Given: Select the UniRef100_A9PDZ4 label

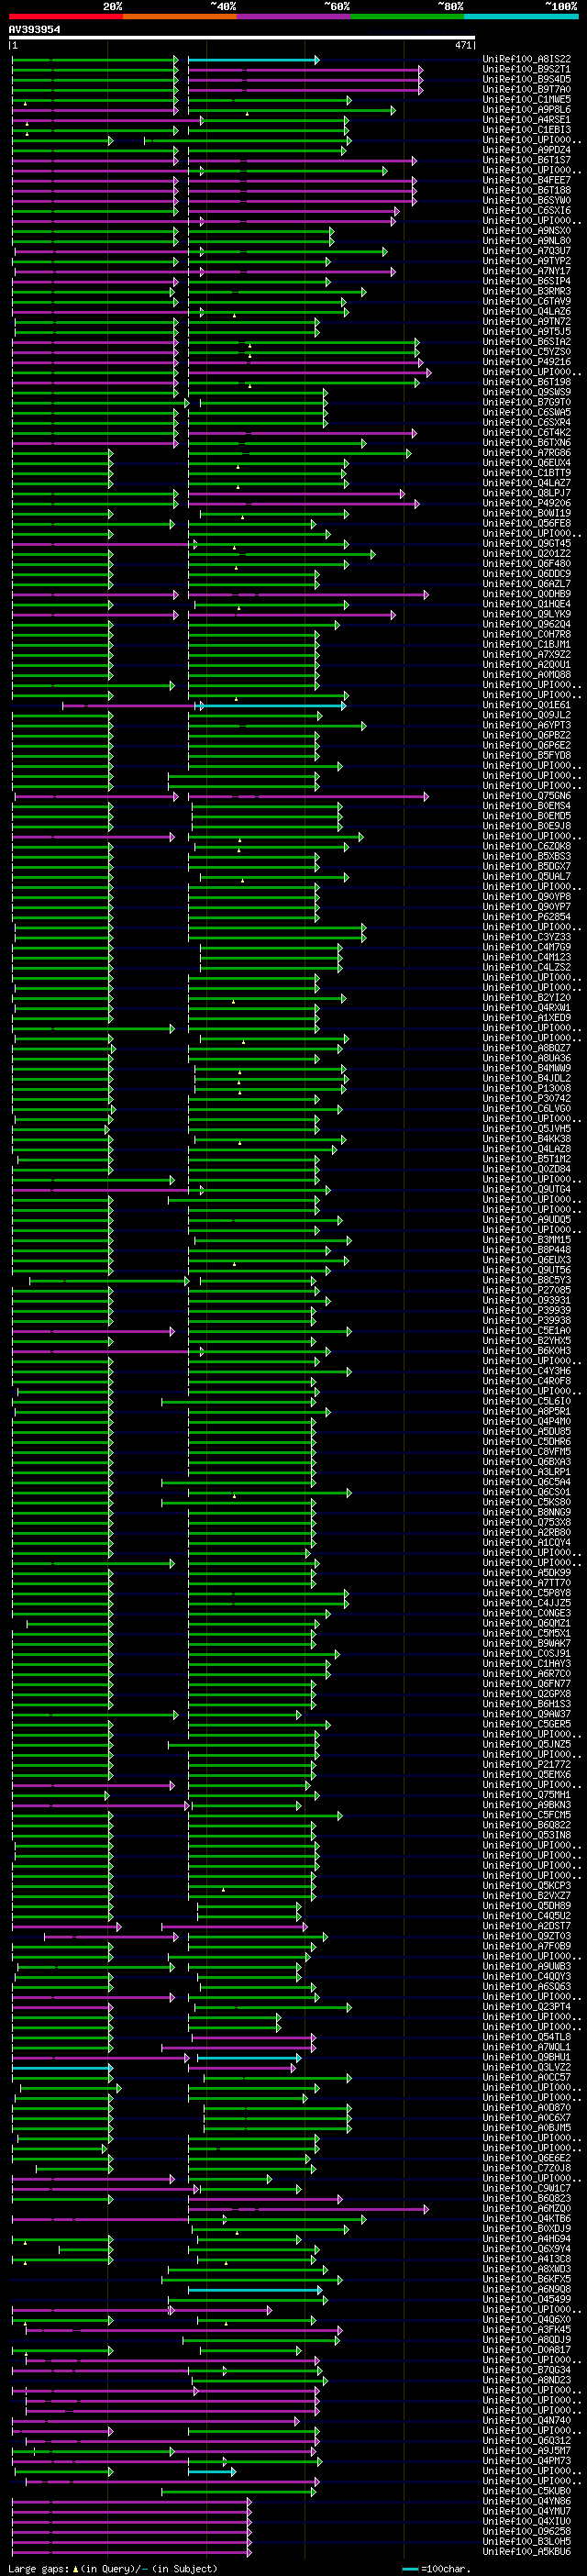Looking at the screenshot, I should (x=527, y=150).
